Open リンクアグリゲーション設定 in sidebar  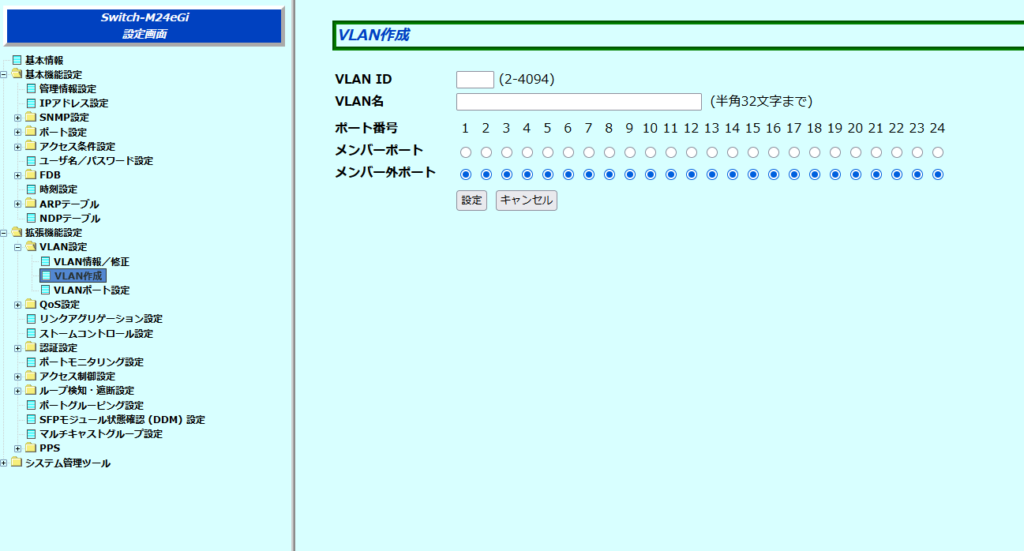coord(100,319)
